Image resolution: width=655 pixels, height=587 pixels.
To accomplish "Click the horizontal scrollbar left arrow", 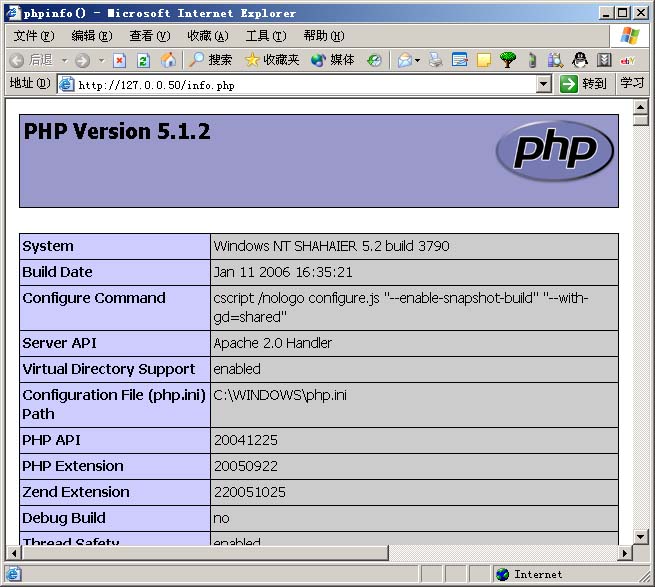I will [14, 553].
